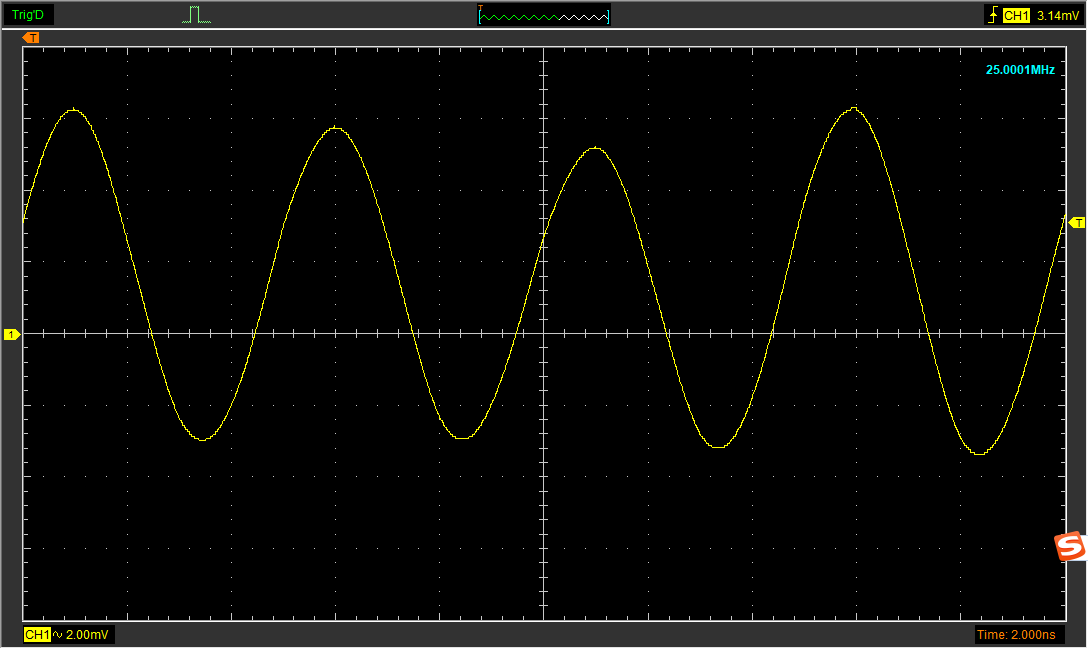Click the AC coupling symbol beside CH1
Viewport: 1088px width, 649px height.
coord(58,634)
